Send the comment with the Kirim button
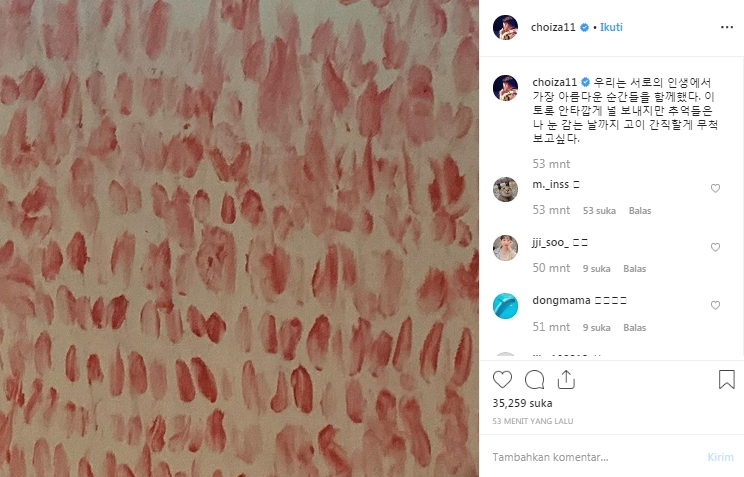The height and width of the screenshot is (477, 744). [x=720, y=457]
